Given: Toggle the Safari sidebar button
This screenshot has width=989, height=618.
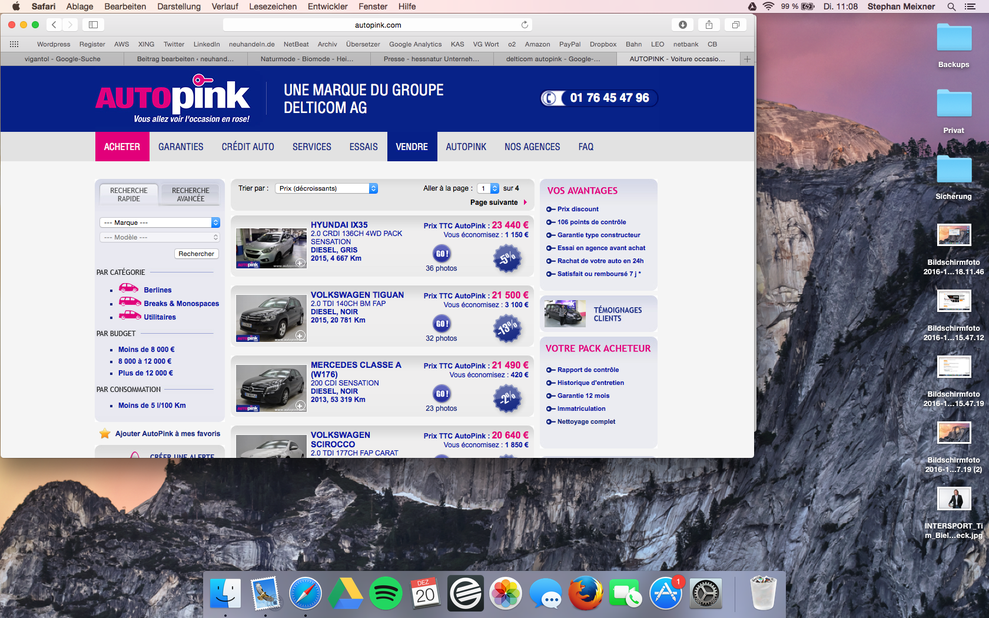Looking at the screenshot, I should 93,25.
